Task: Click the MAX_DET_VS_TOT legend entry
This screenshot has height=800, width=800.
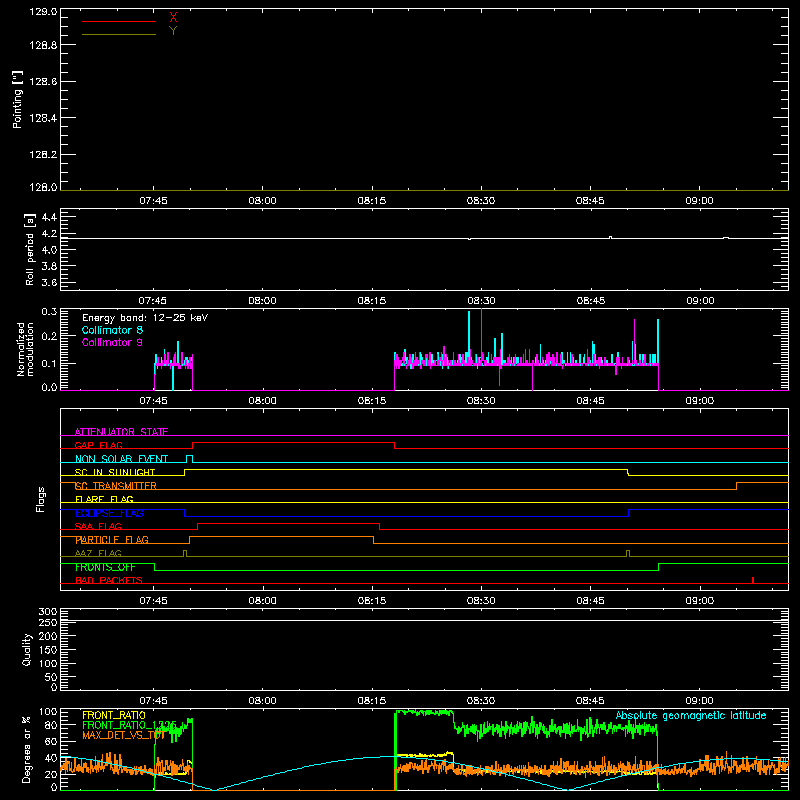Action: click(123, 735)
